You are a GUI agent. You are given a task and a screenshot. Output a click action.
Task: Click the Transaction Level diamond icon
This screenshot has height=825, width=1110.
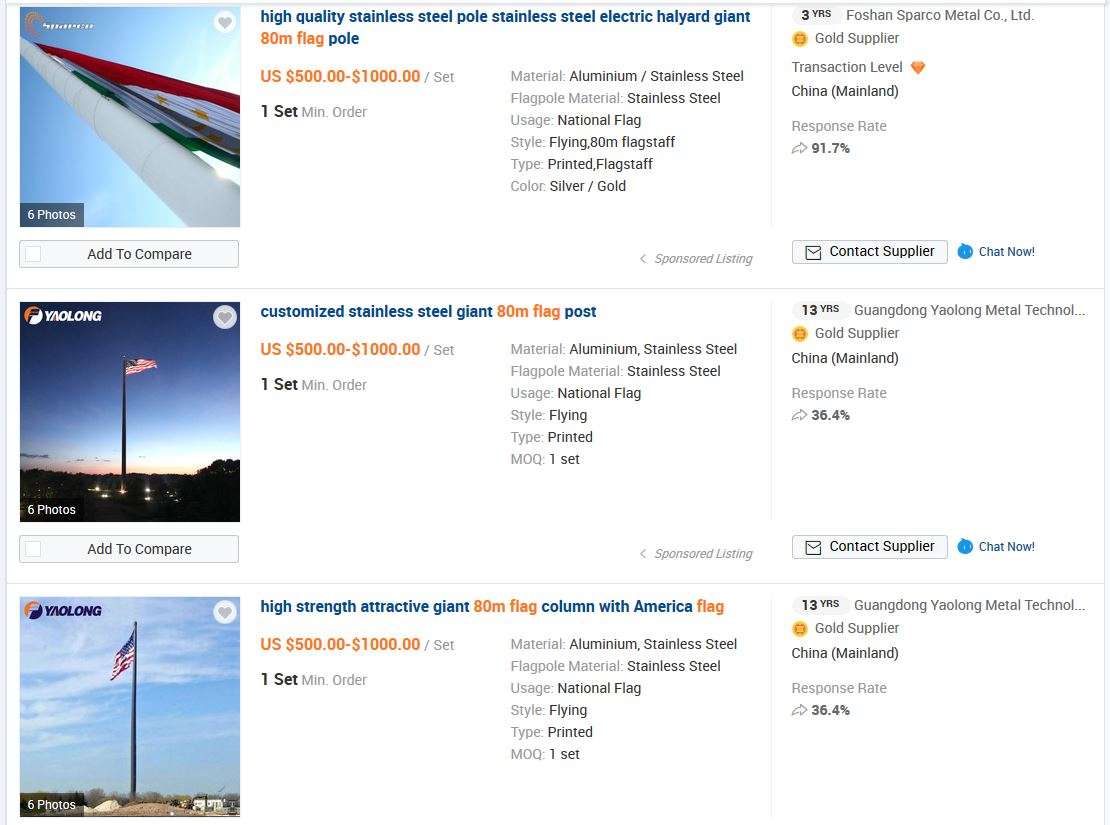point(918,68)
